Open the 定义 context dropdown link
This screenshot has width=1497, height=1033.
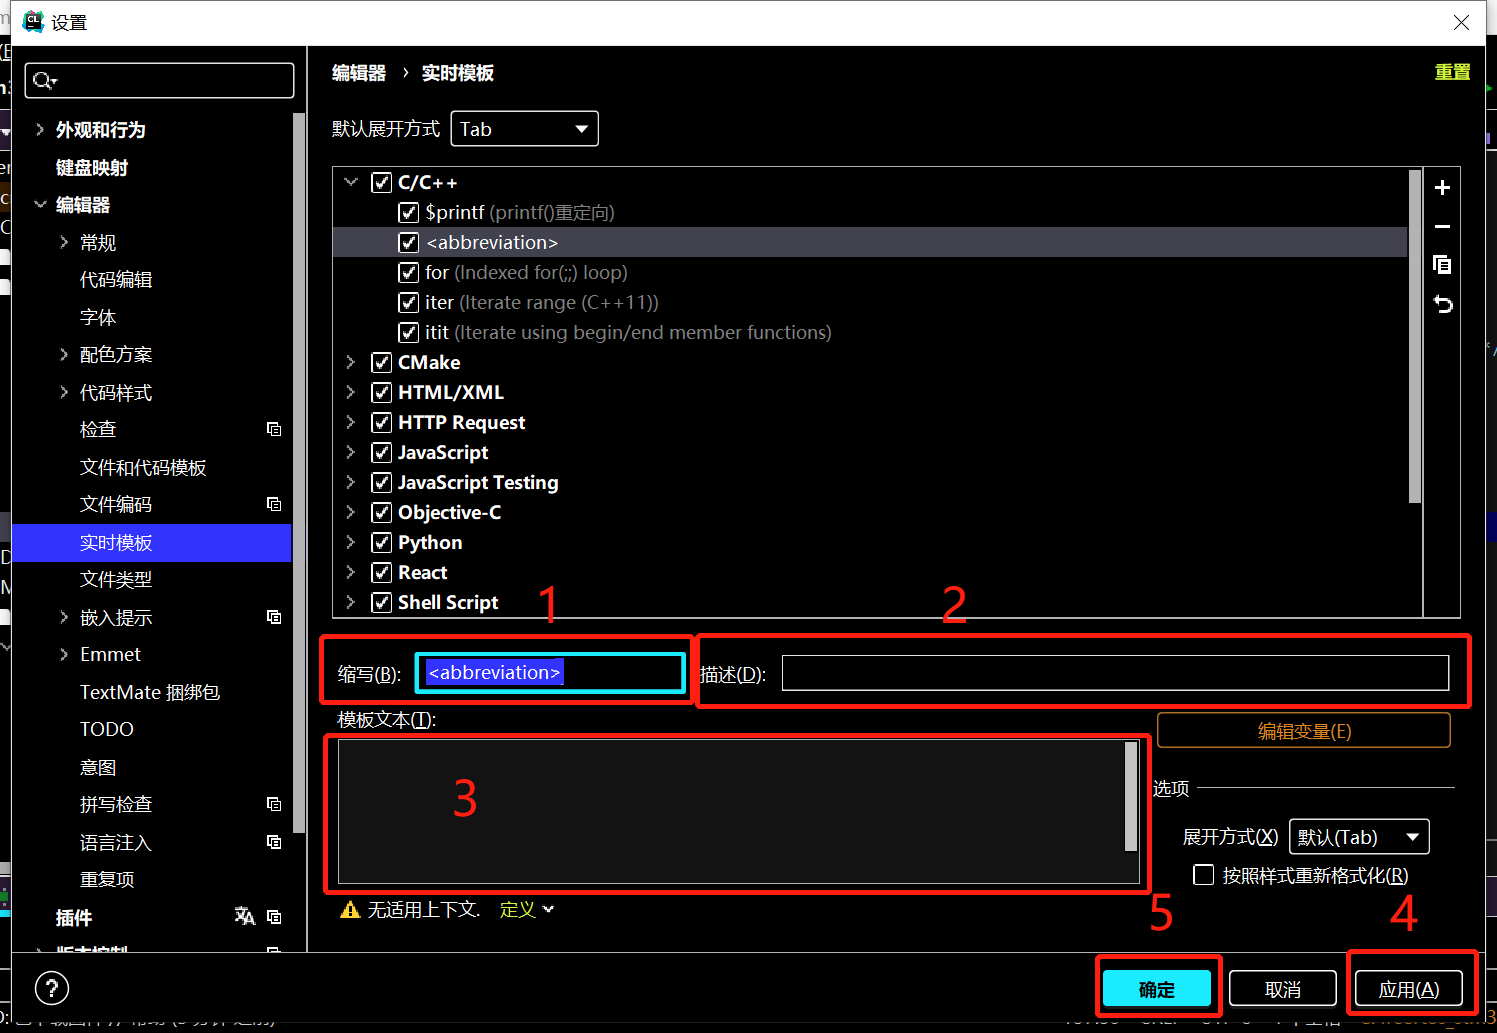coord(527,909)
